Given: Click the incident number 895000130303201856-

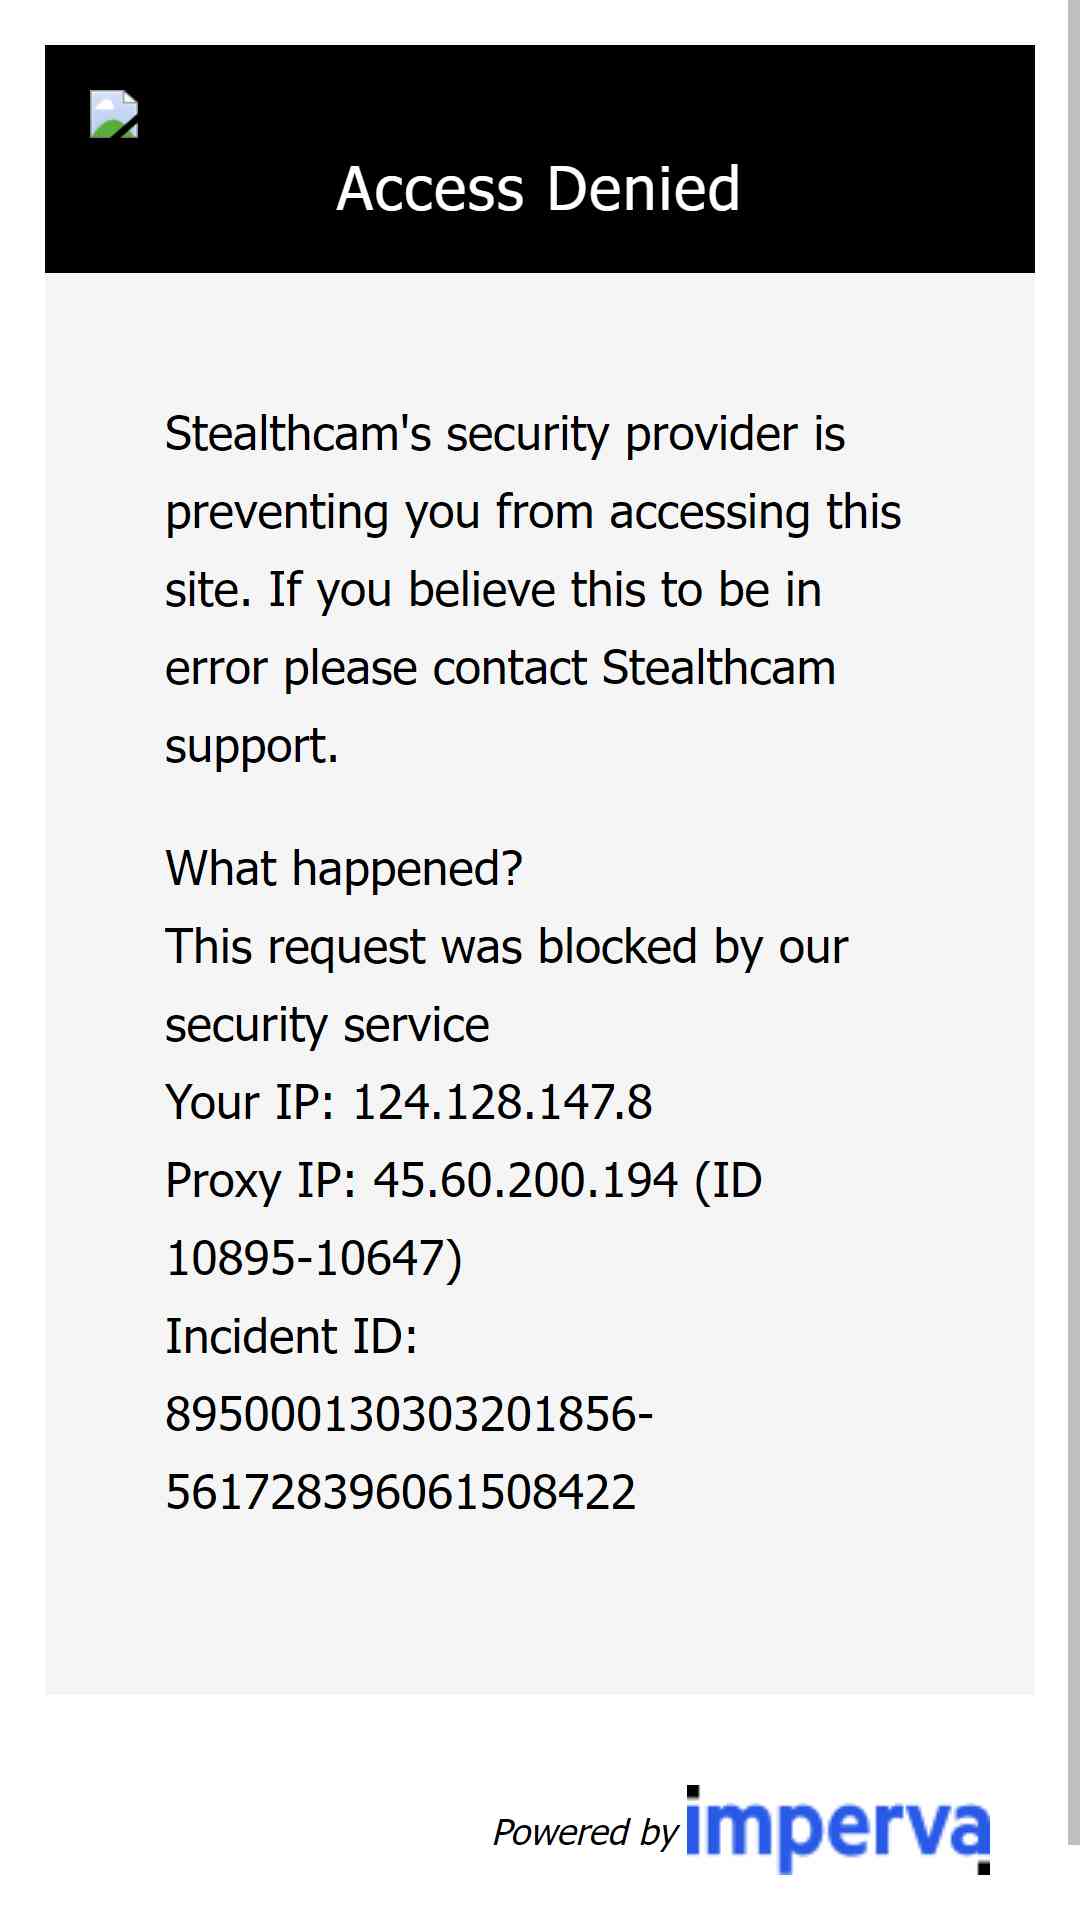Looking at the screenshot, I should tap(409, 1414).
